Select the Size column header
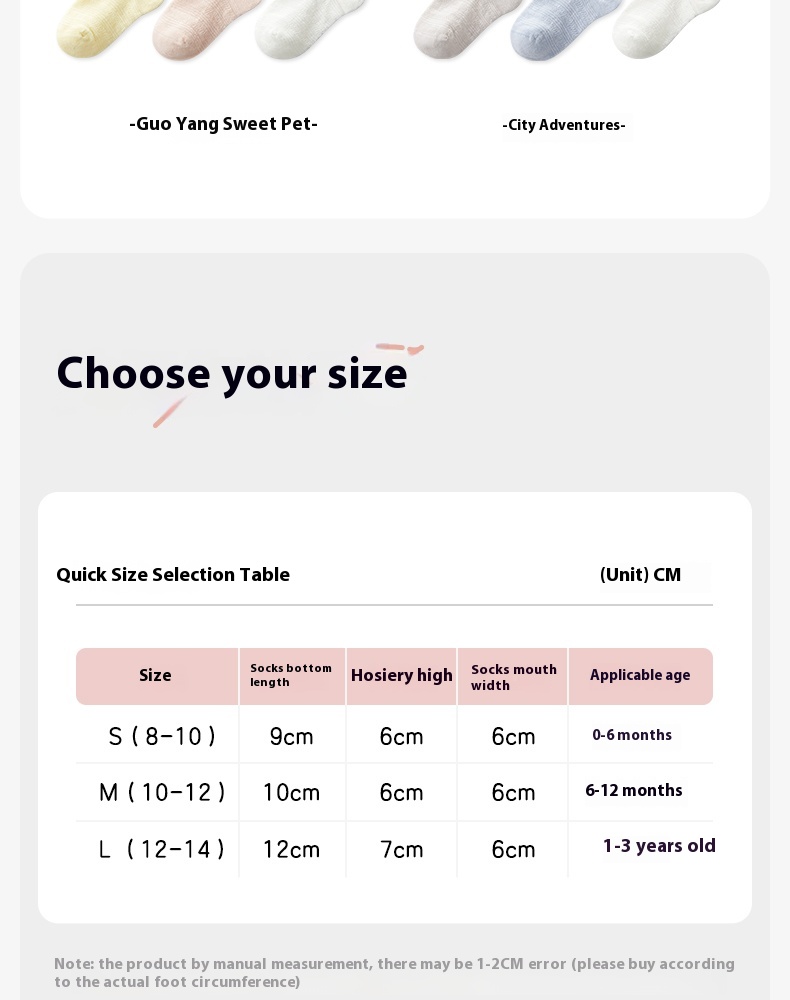This screenshot has width=790, height=1000. 155,676
